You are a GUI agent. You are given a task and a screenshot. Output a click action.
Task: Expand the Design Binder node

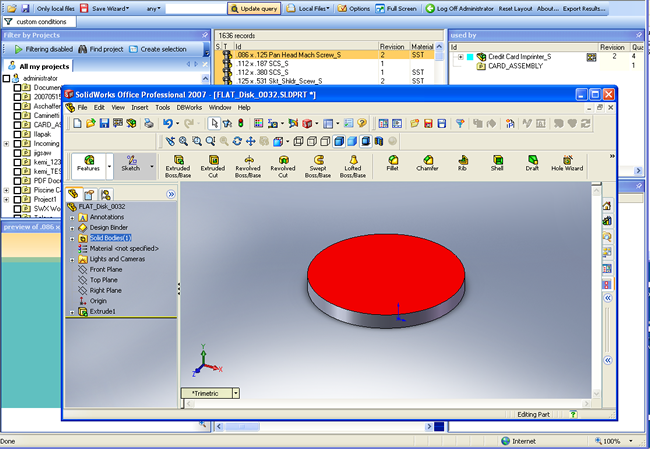pos(72,228)
